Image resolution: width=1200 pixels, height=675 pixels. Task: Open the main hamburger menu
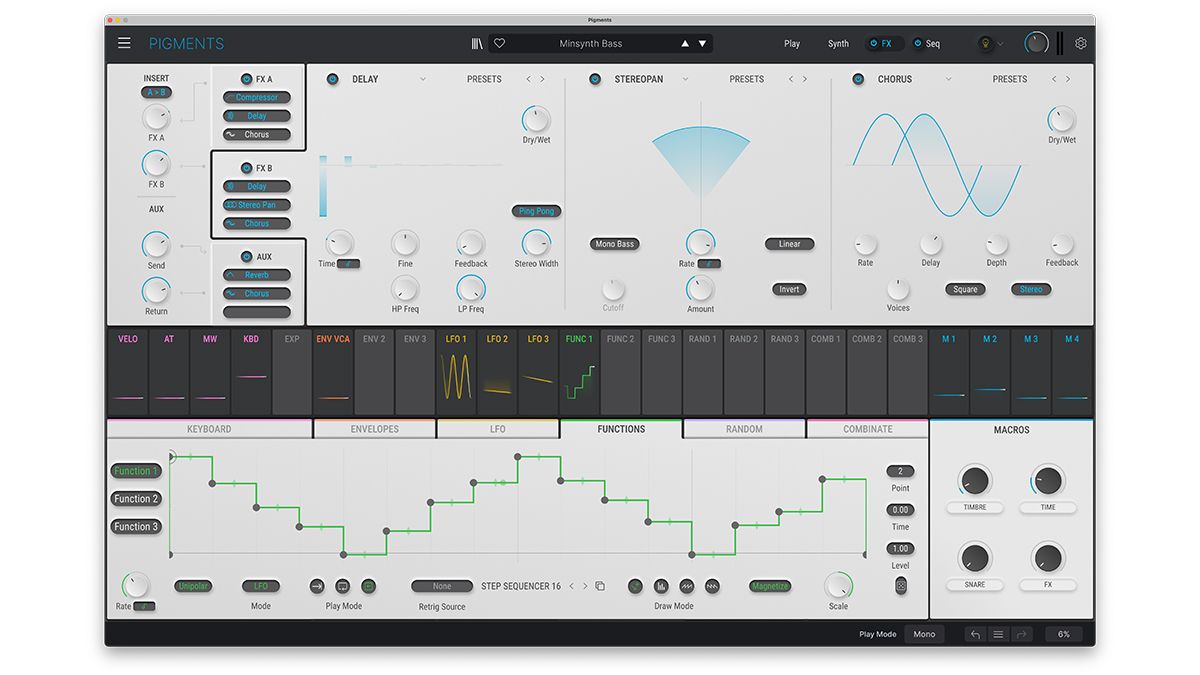[x=124, y=43]
